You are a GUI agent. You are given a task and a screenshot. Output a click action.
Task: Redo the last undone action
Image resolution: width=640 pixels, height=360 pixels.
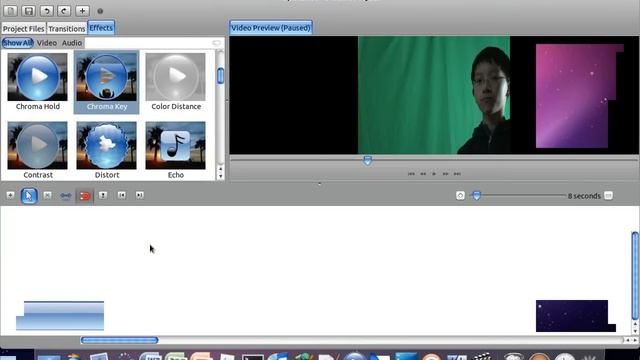click(64, 11)
